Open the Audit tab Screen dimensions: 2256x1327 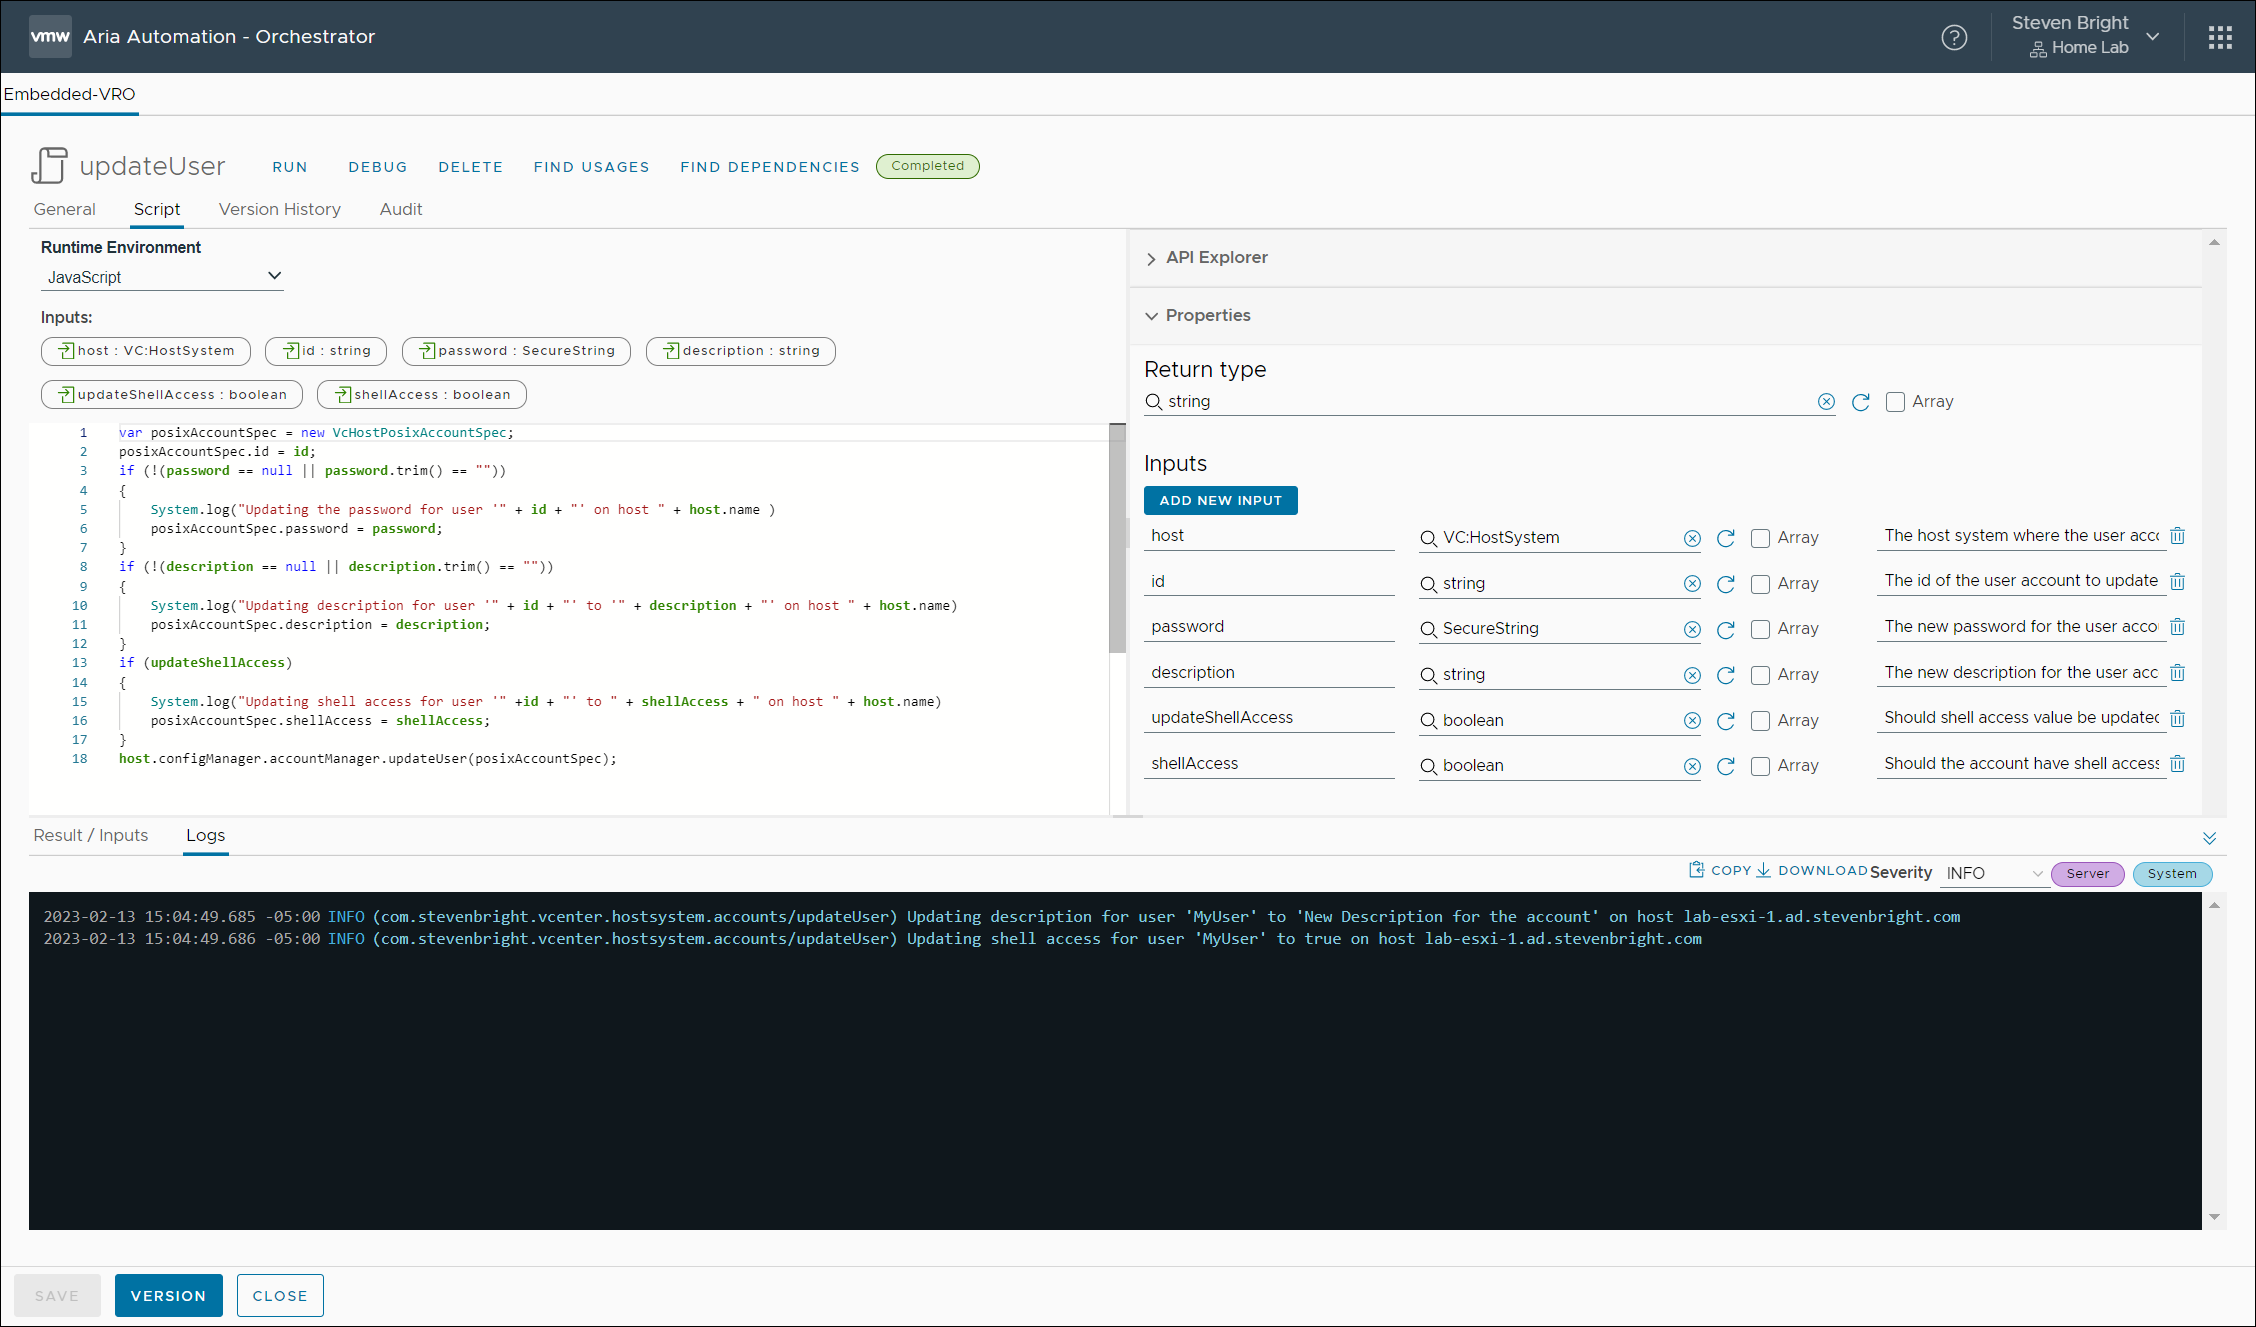(401, 210)
